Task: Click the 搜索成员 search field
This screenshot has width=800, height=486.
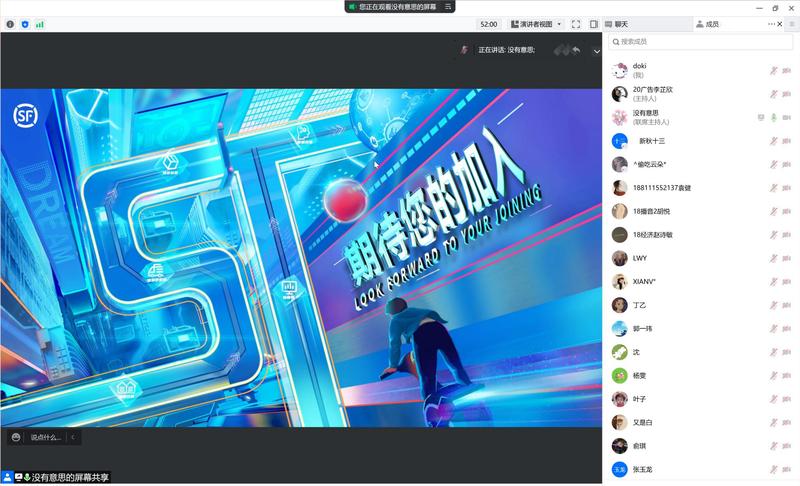Action: tap(700, 42)
